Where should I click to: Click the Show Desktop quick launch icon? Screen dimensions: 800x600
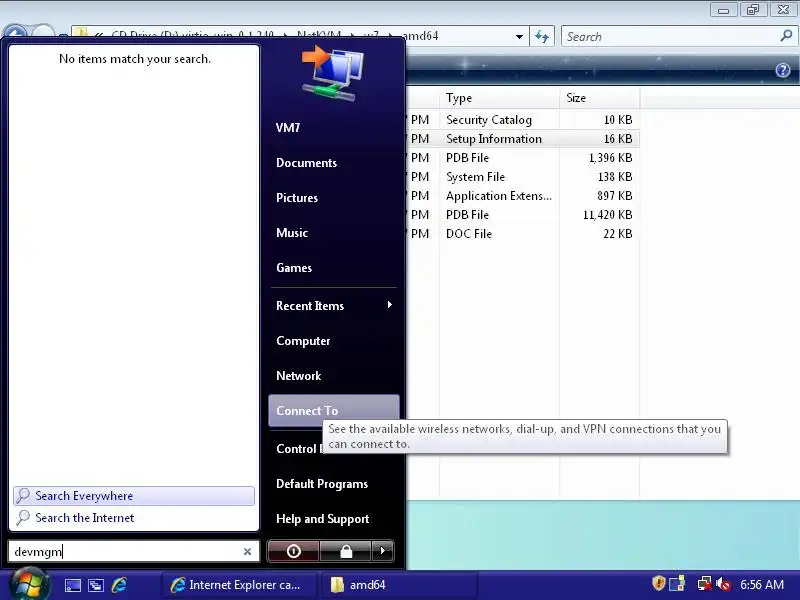coord(72,585)
